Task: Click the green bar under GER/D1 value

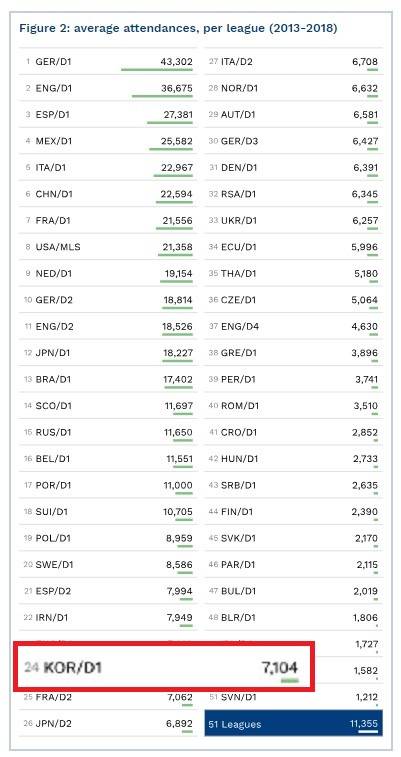Action: [157, 70]
